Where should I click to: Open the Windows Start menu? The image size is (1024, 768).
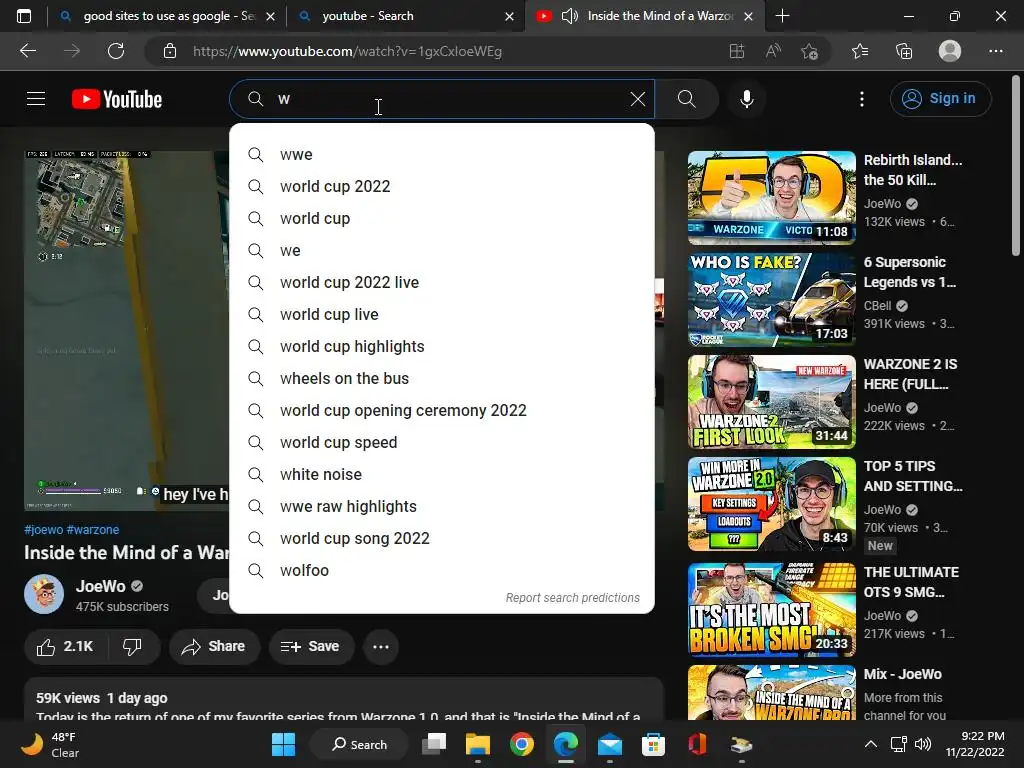[x=283, y=744]
